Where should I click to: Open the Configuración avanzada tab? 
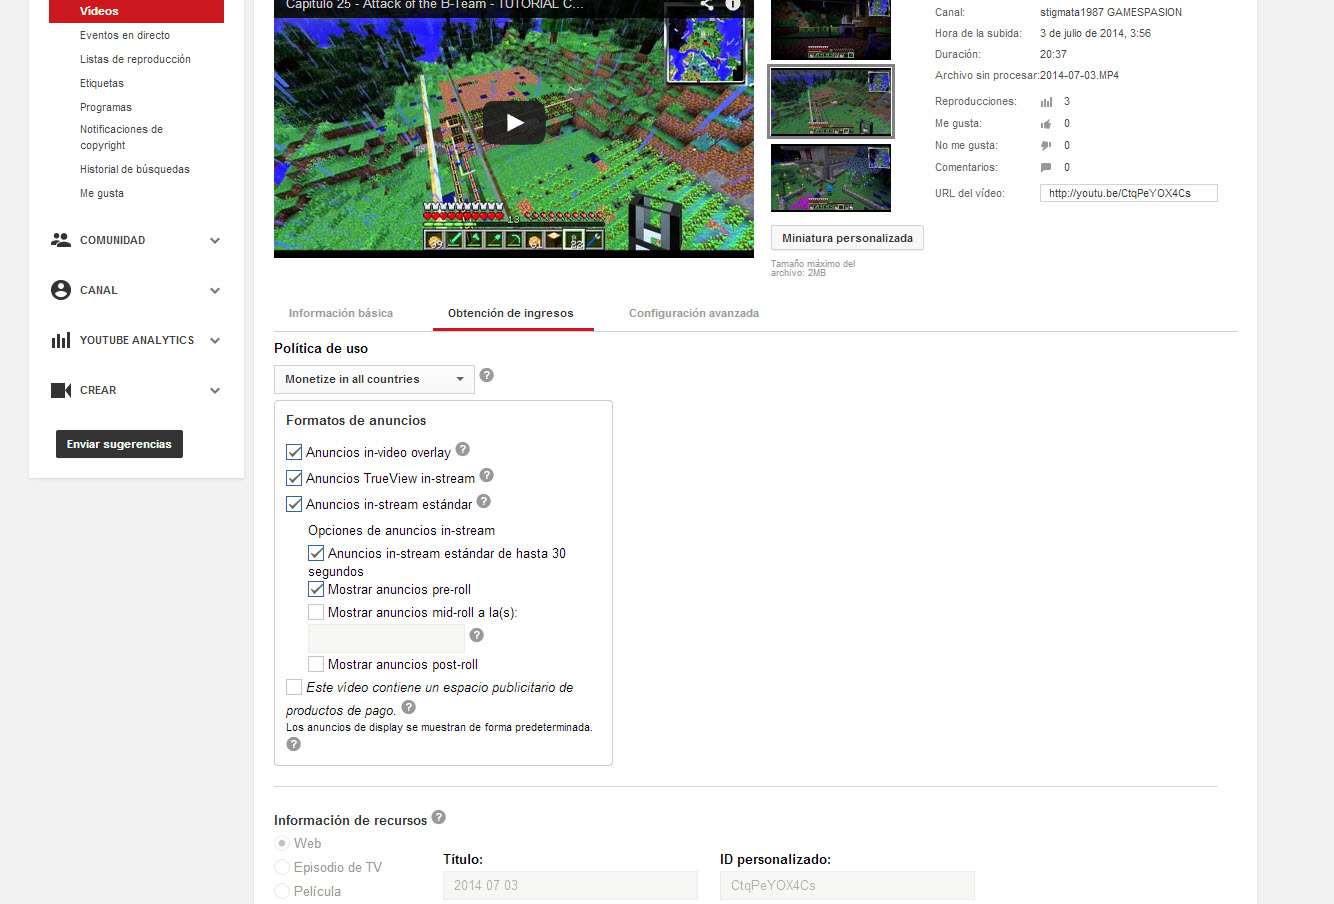click(694, 313)
